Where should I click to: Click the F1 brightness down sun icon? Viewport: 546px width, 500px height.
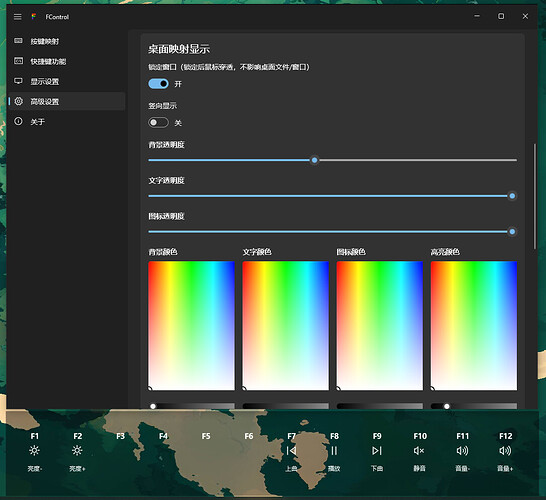34,451
